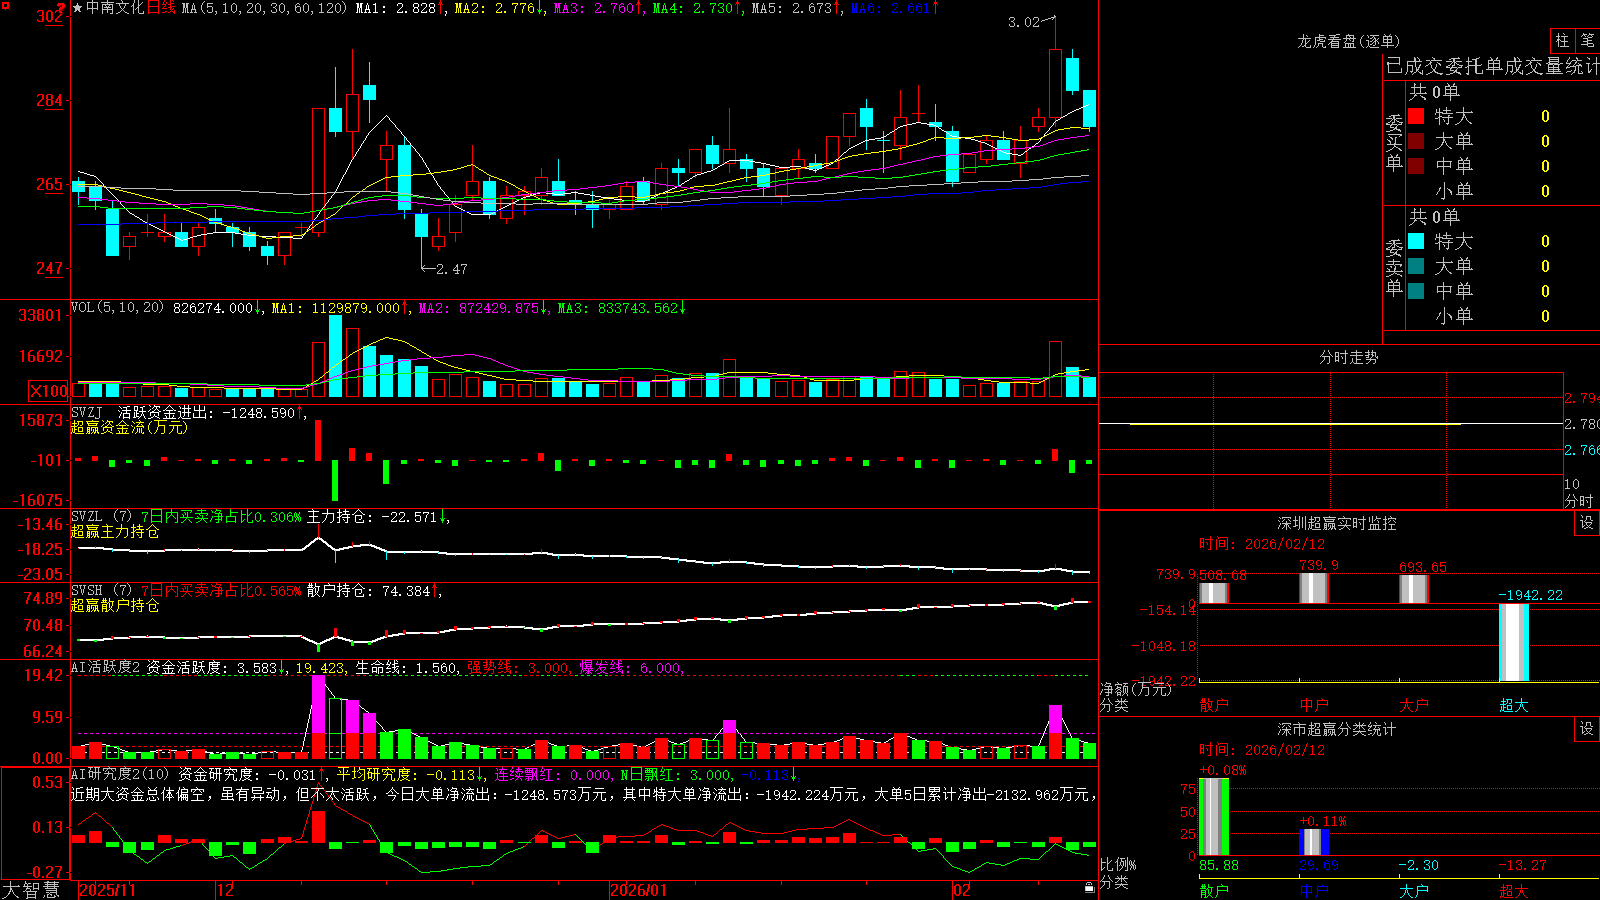Screen dimensions: 1600x900
Task: Click the 超赢资金流(万元) label
Action: point(129,427)
